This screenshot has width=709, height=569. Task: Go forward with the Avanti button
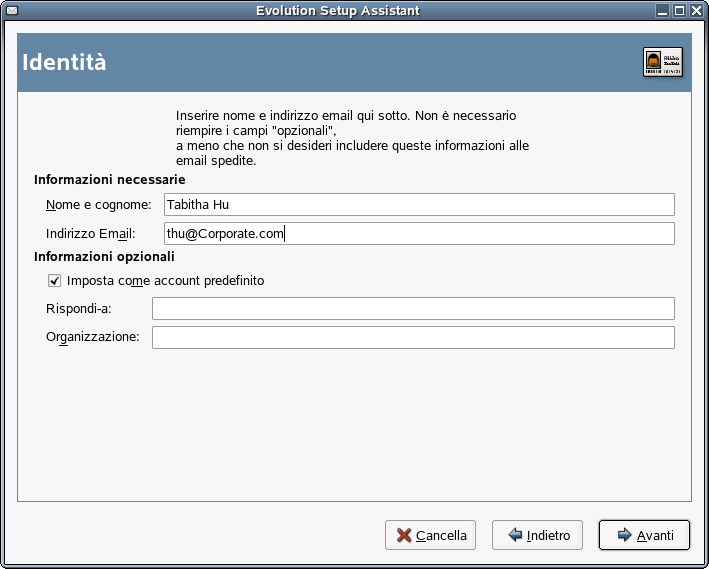pos(644,535)
